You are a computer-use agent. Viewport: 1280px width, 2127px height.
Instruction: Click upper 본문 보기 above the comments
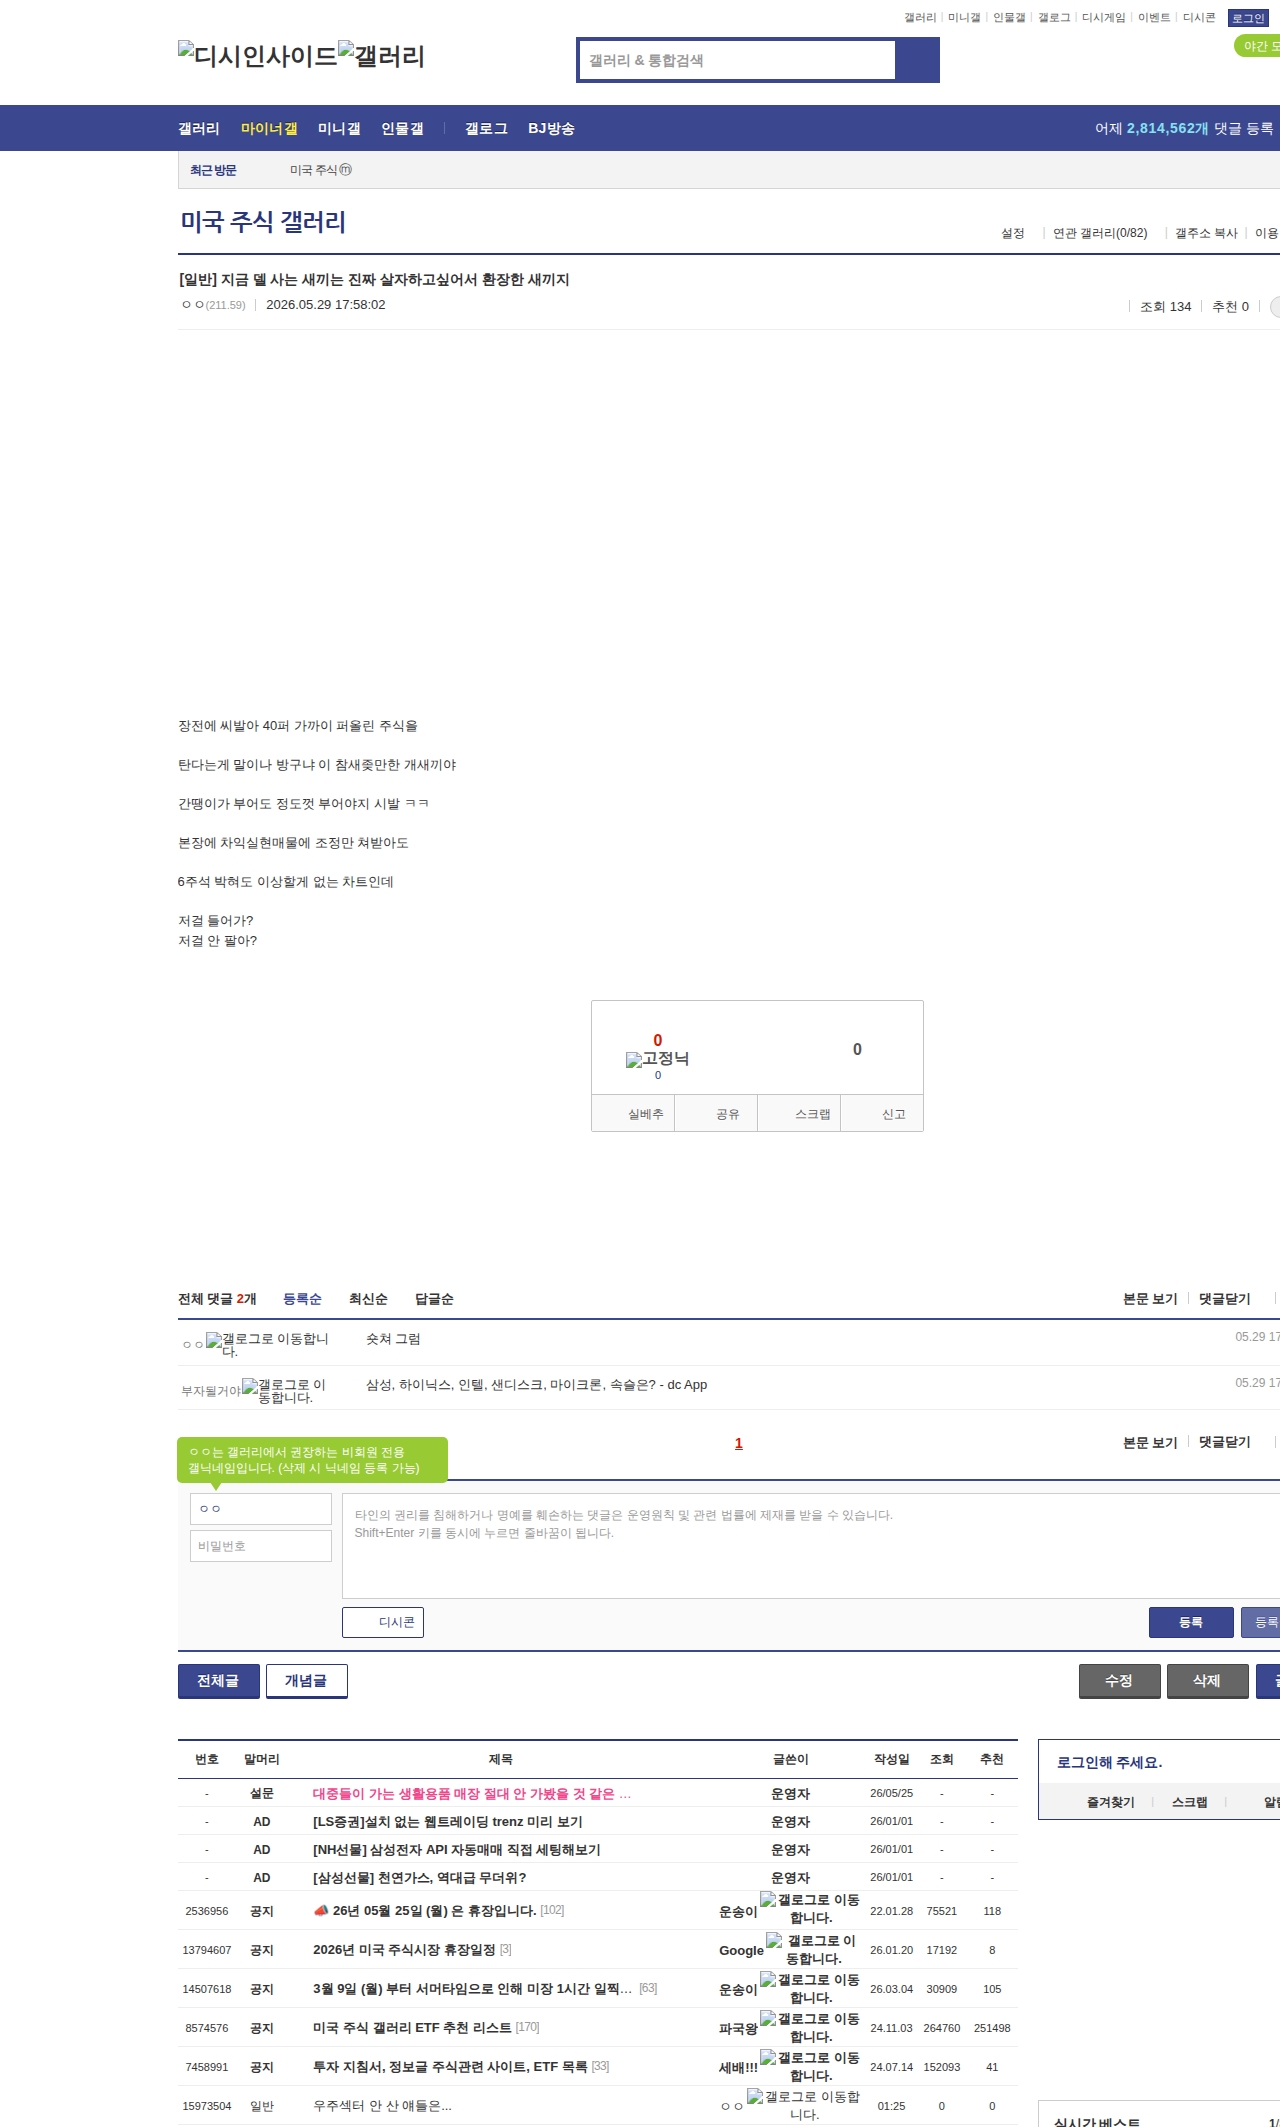tap(1150, 1298)
